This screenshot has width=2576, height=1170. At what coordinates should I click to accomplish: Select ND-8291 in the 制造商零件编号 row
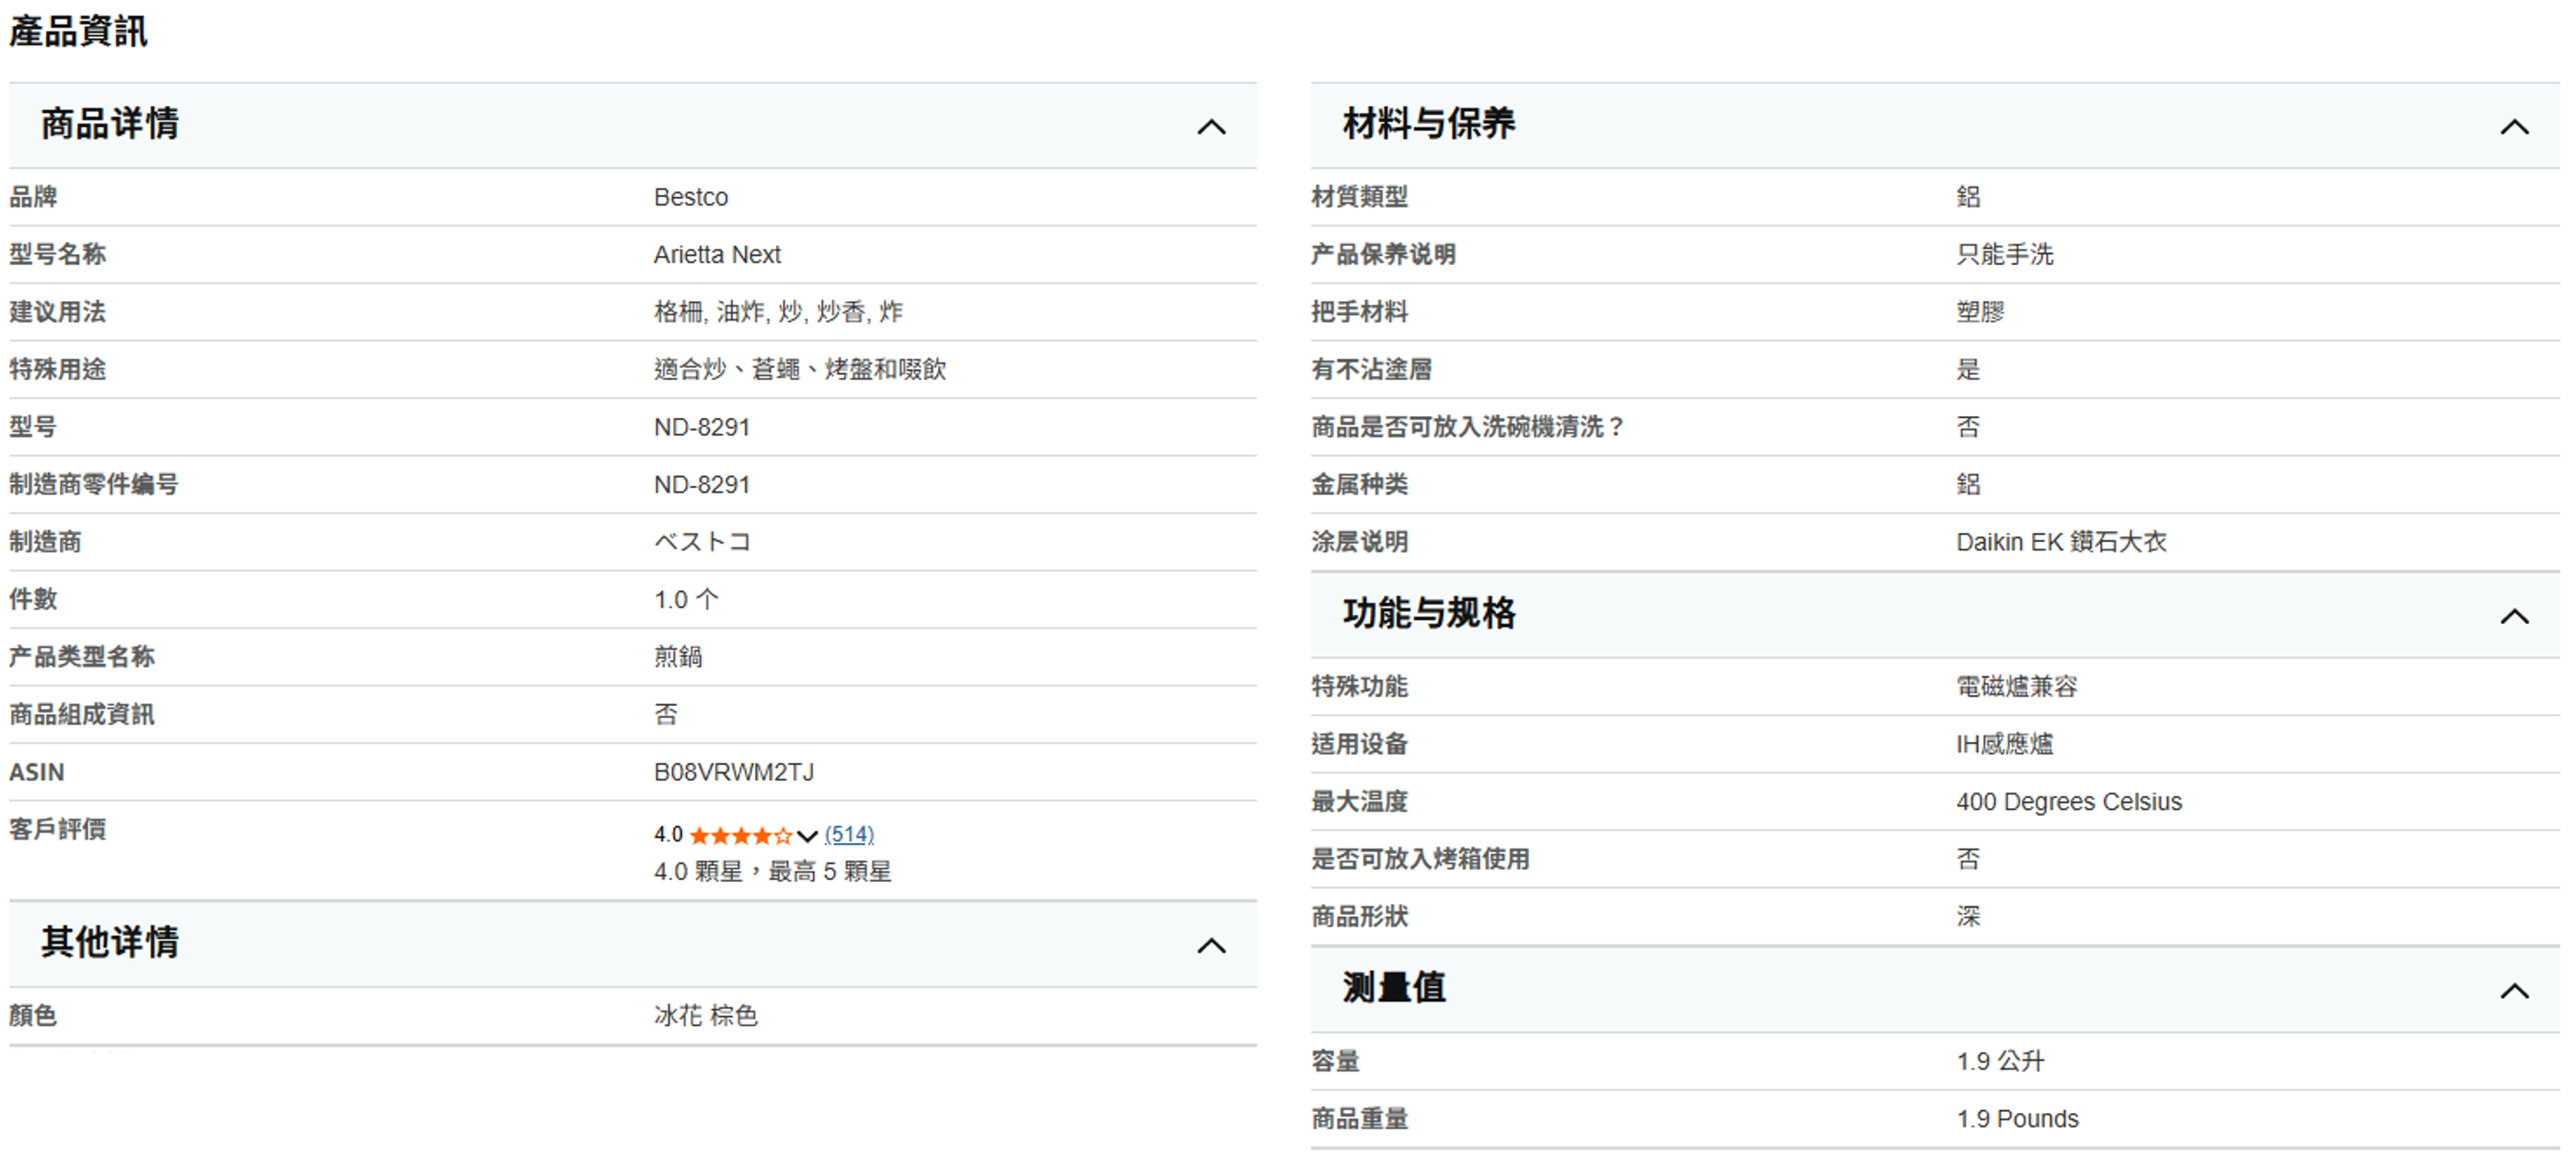pos(702,485)
